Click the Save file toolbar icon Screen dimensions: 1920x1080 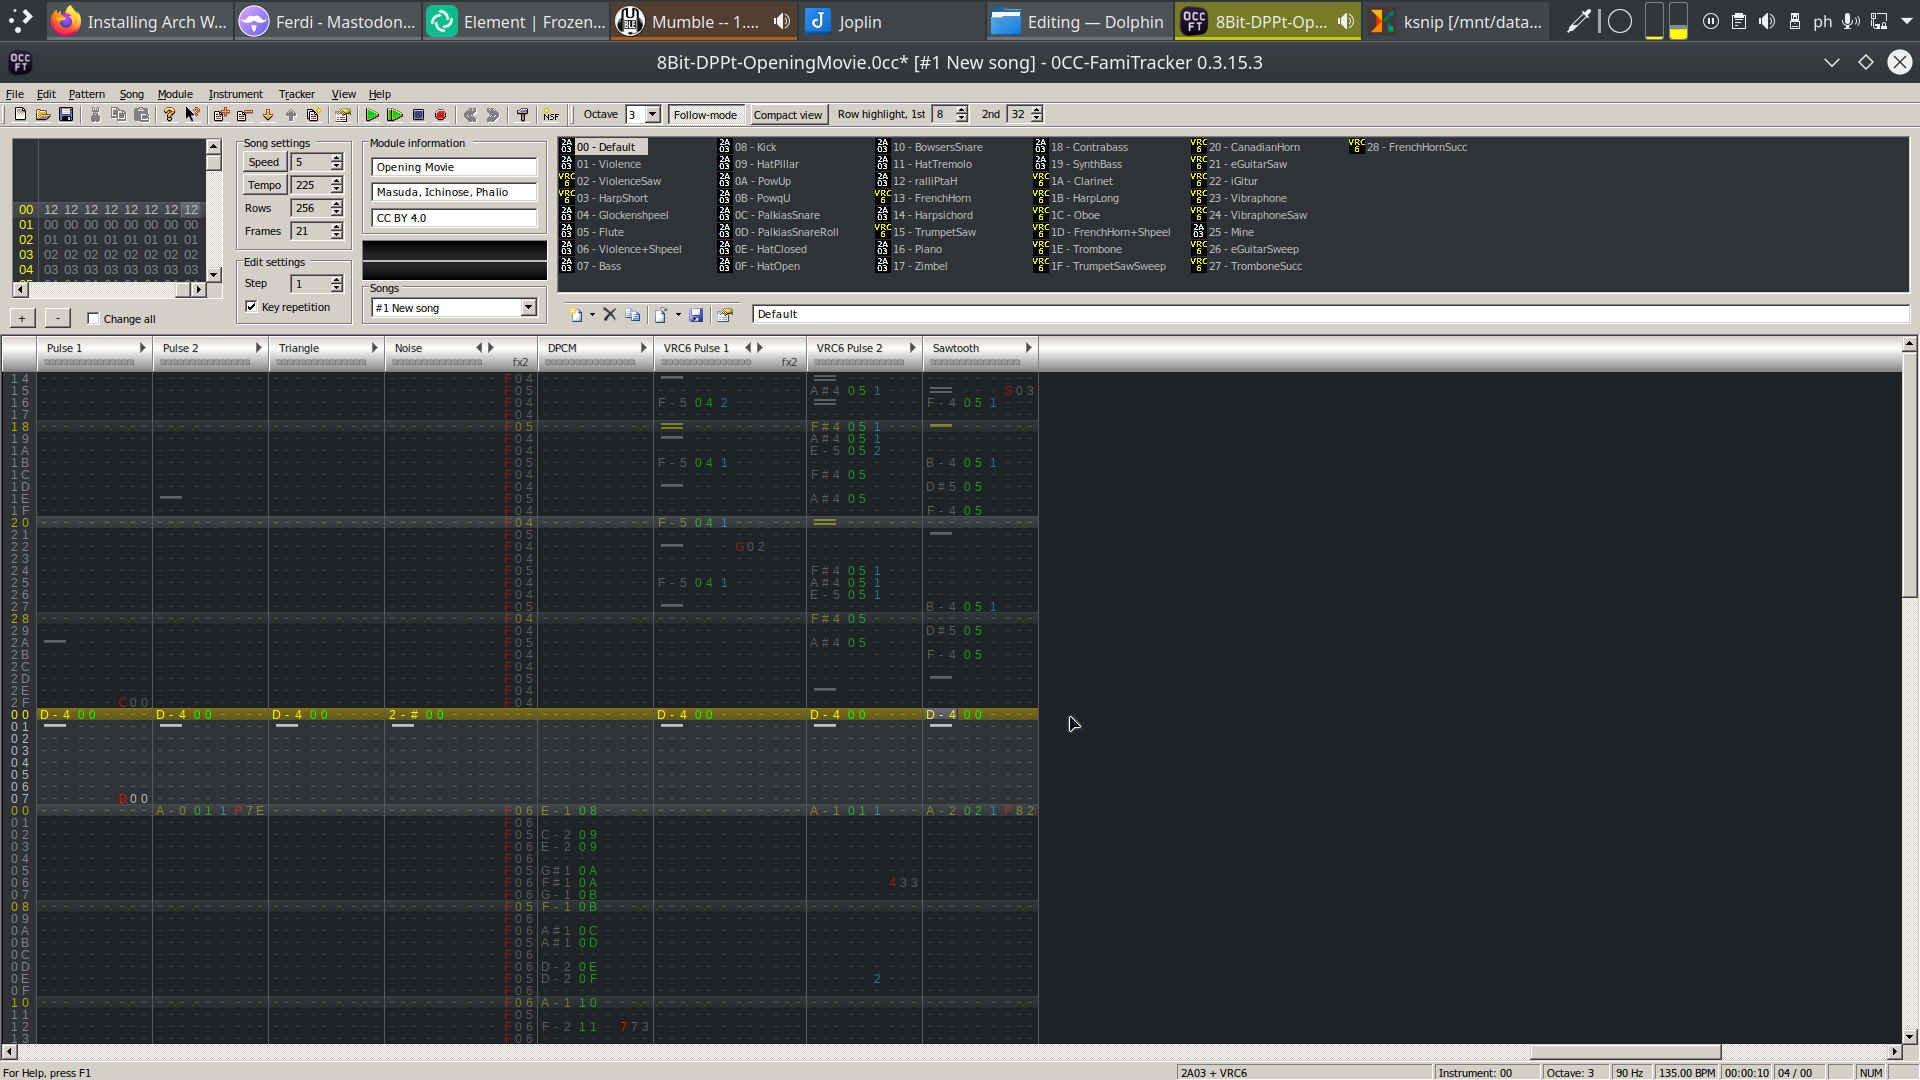point(66,115)
